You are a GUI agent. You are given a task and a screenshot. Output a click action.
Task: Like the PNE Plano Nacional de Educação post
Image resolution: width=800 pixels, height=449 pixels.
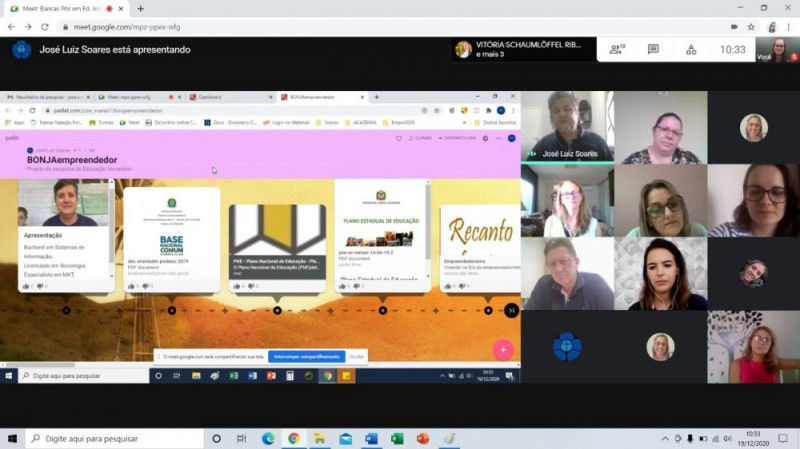click(237, 286)
